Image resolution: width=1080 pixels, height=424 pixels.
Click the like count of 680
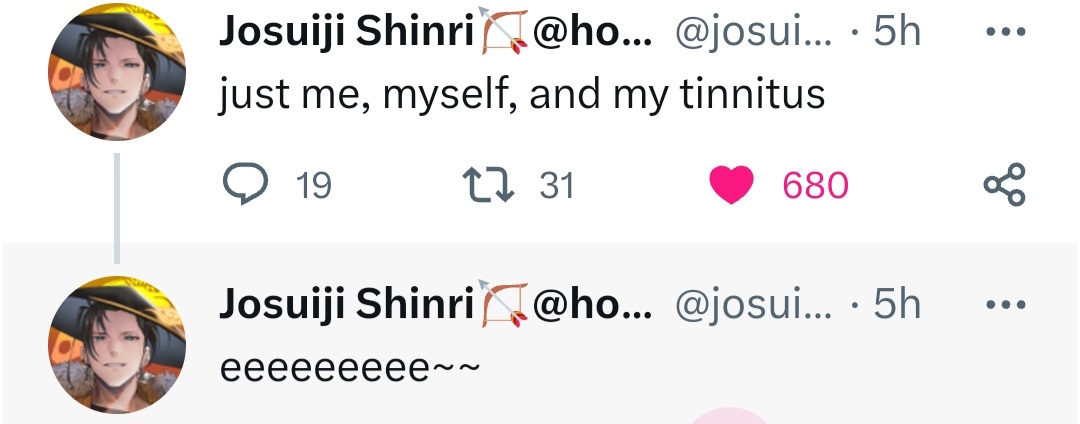pyautogui.click(x=815, y=185)
